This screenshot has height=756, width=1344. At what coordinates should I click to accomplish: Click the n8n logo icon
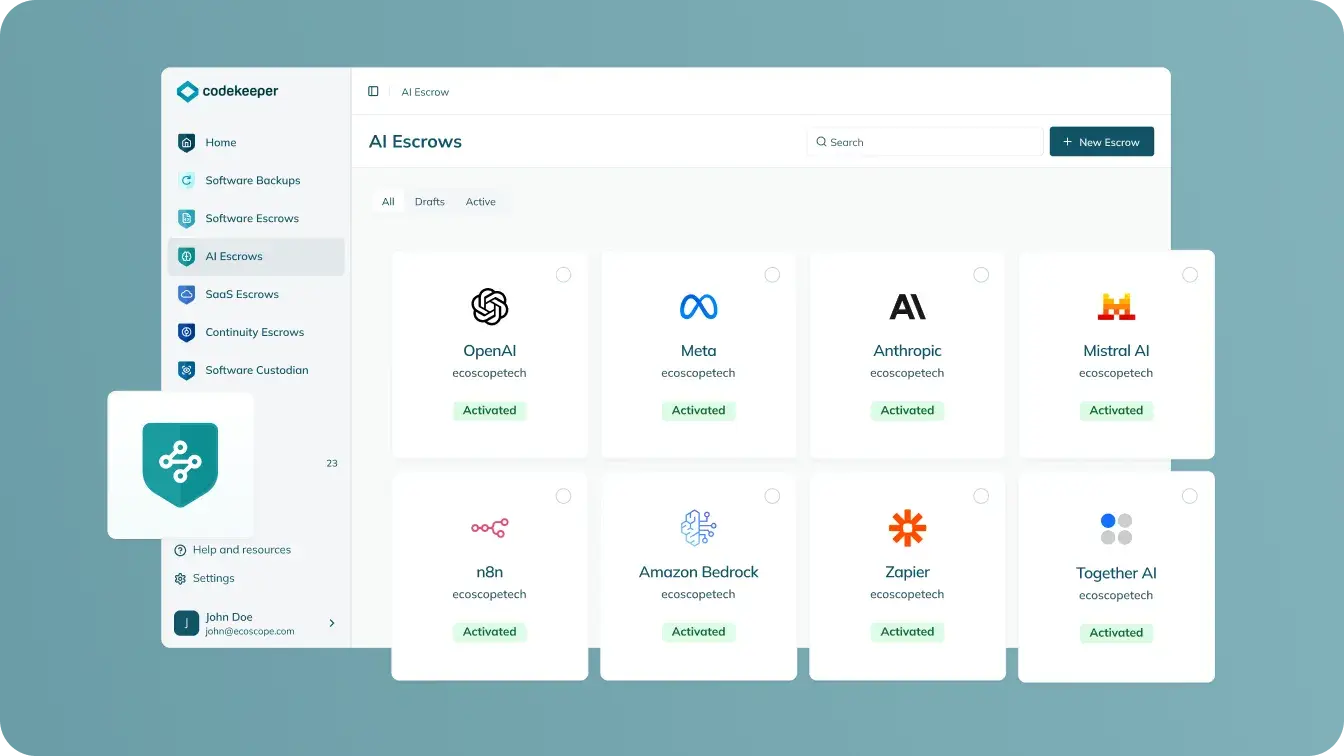tap(490, 527)
